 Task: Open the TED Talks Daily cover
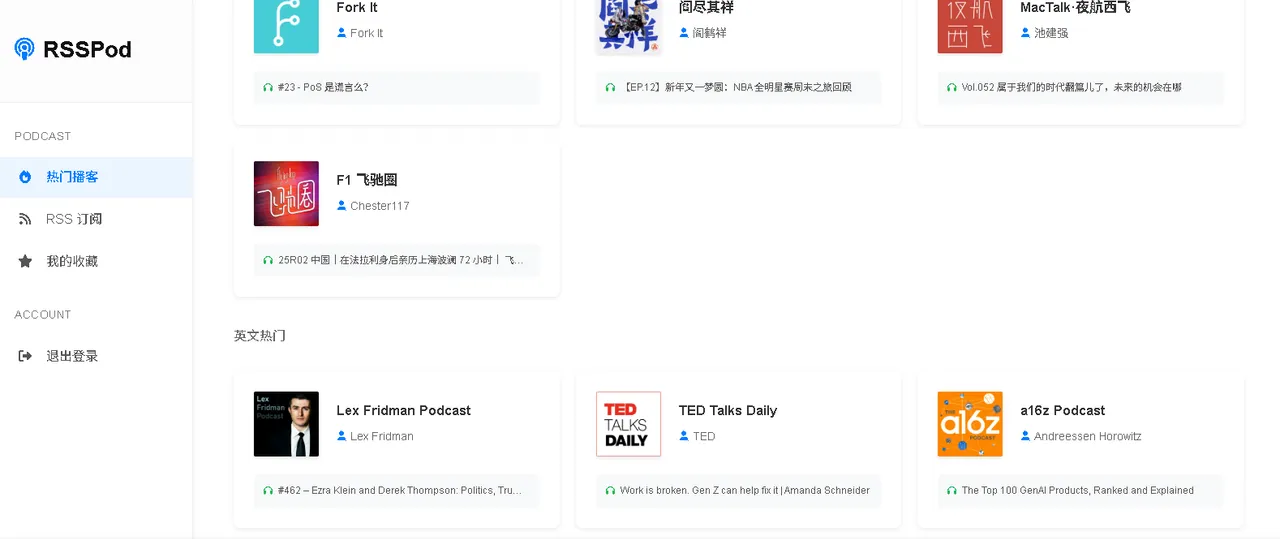click(x=628, y=424)
